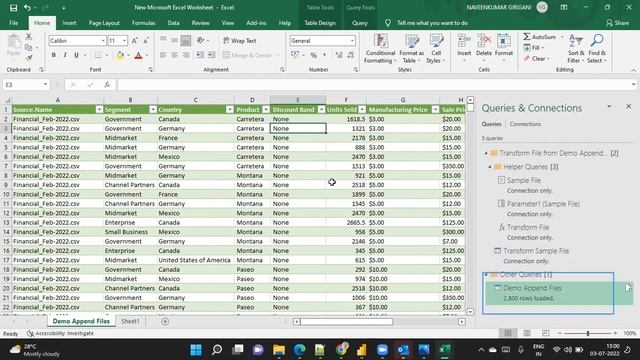Add a new sheet with the plus button
The height and width of the screenshot is (360, 640).
pos(165,321)
